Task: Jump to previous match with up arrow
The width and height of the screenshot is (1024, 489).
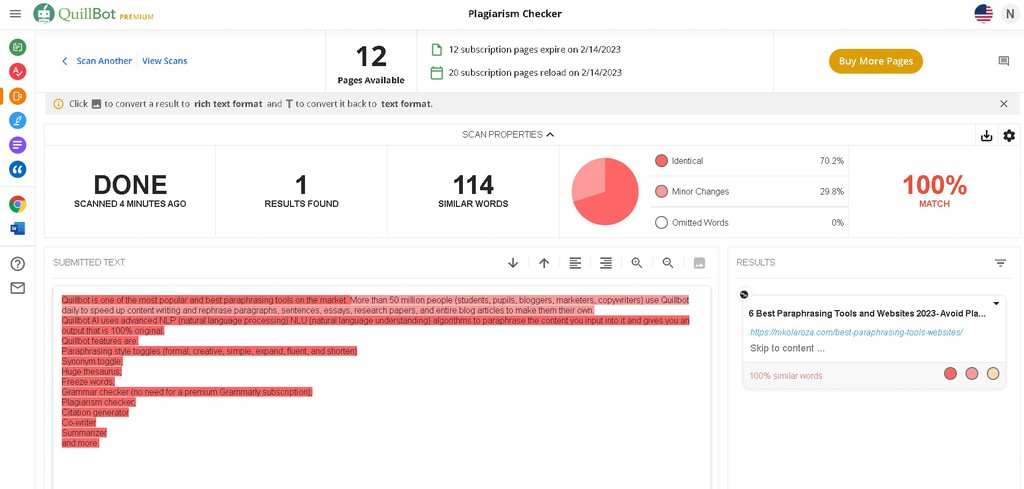Action: tap(544, 262)
